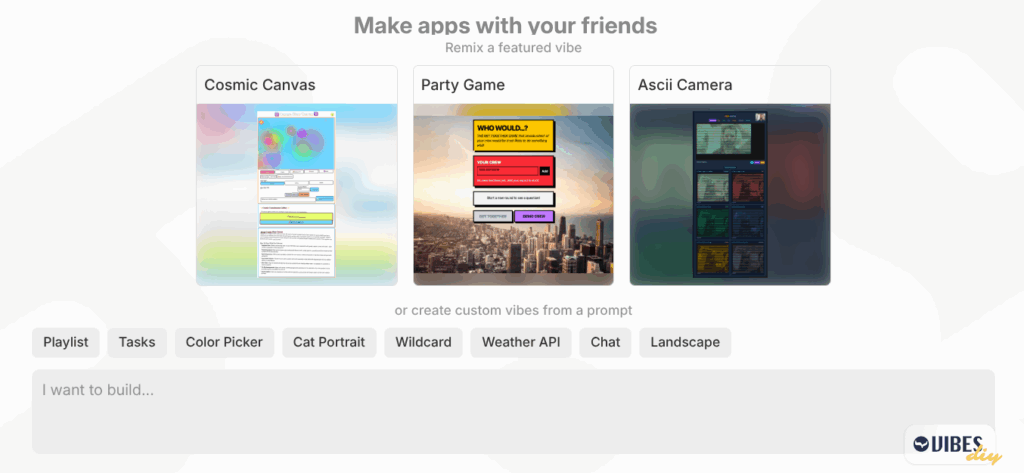Click the Vibes DIY logo icon
This screenshot has width=1024, height=473.
pyautogui.click(x=950, y=445)
